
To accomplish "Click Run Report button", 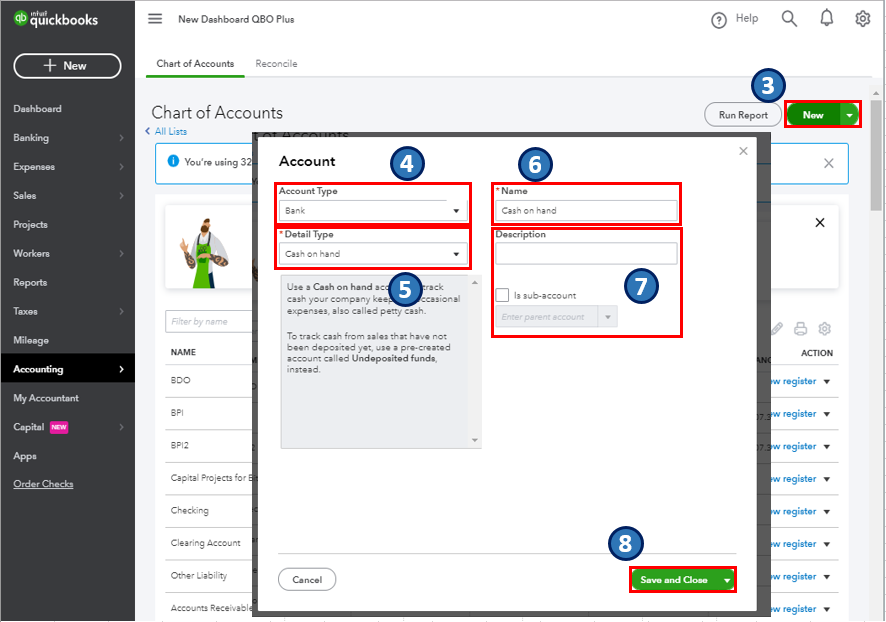I will point(742,115).
